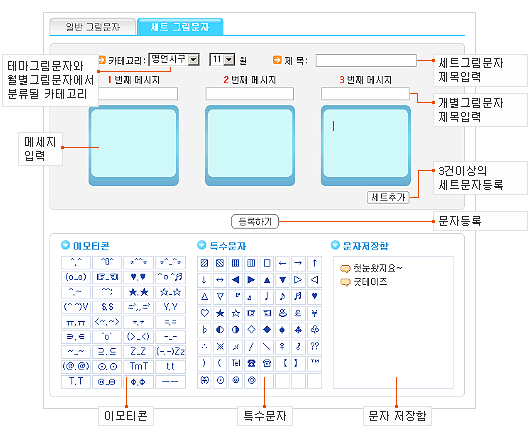
Task: Insert the black diamond special character
Action: coord(267,330)
